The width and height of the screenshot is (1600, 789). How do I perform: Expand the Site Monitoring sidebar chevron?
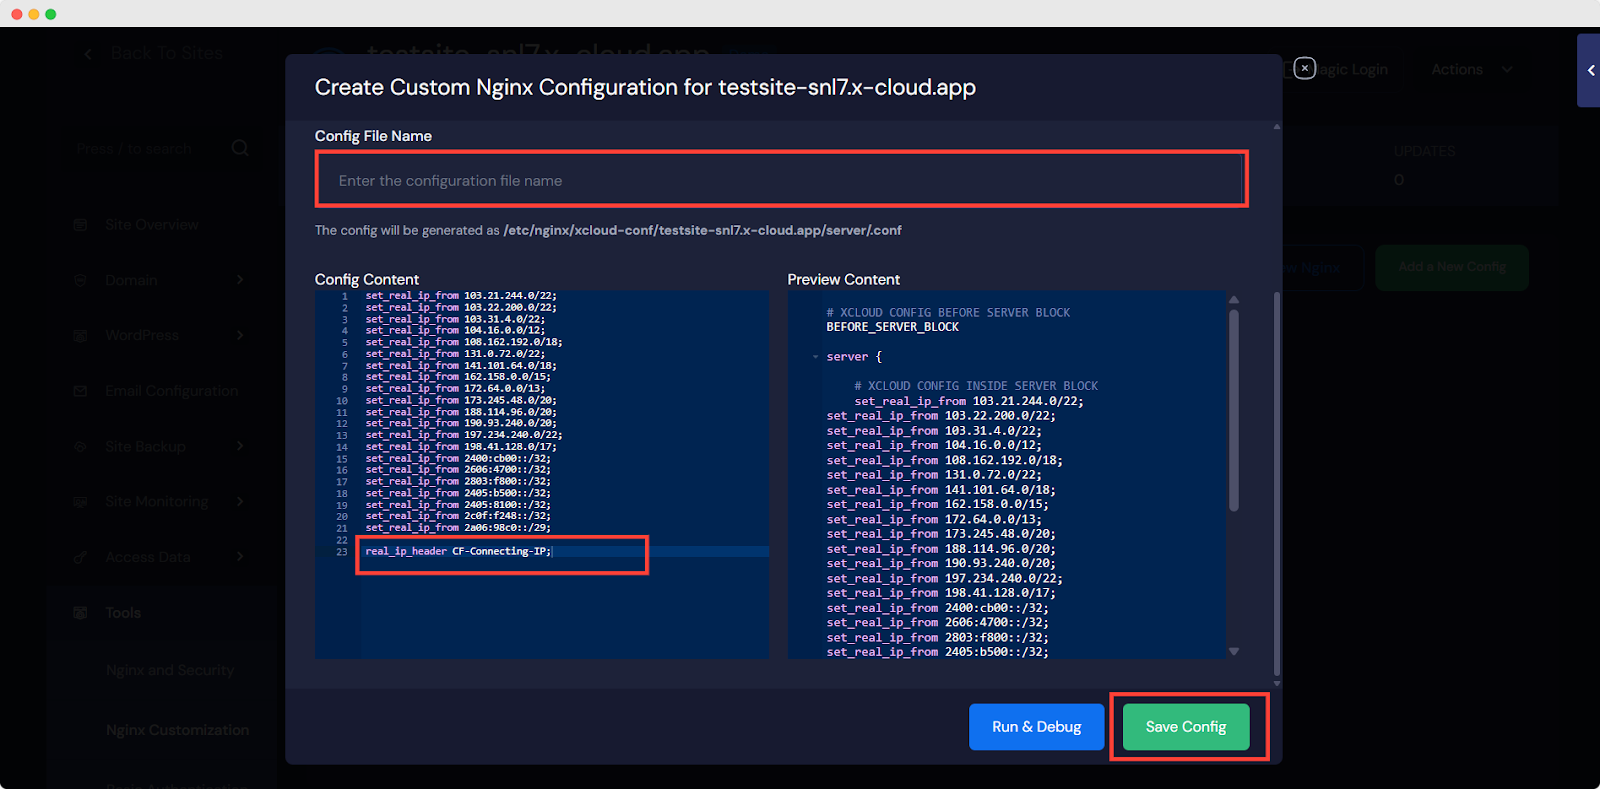click(x=240, y=501)
